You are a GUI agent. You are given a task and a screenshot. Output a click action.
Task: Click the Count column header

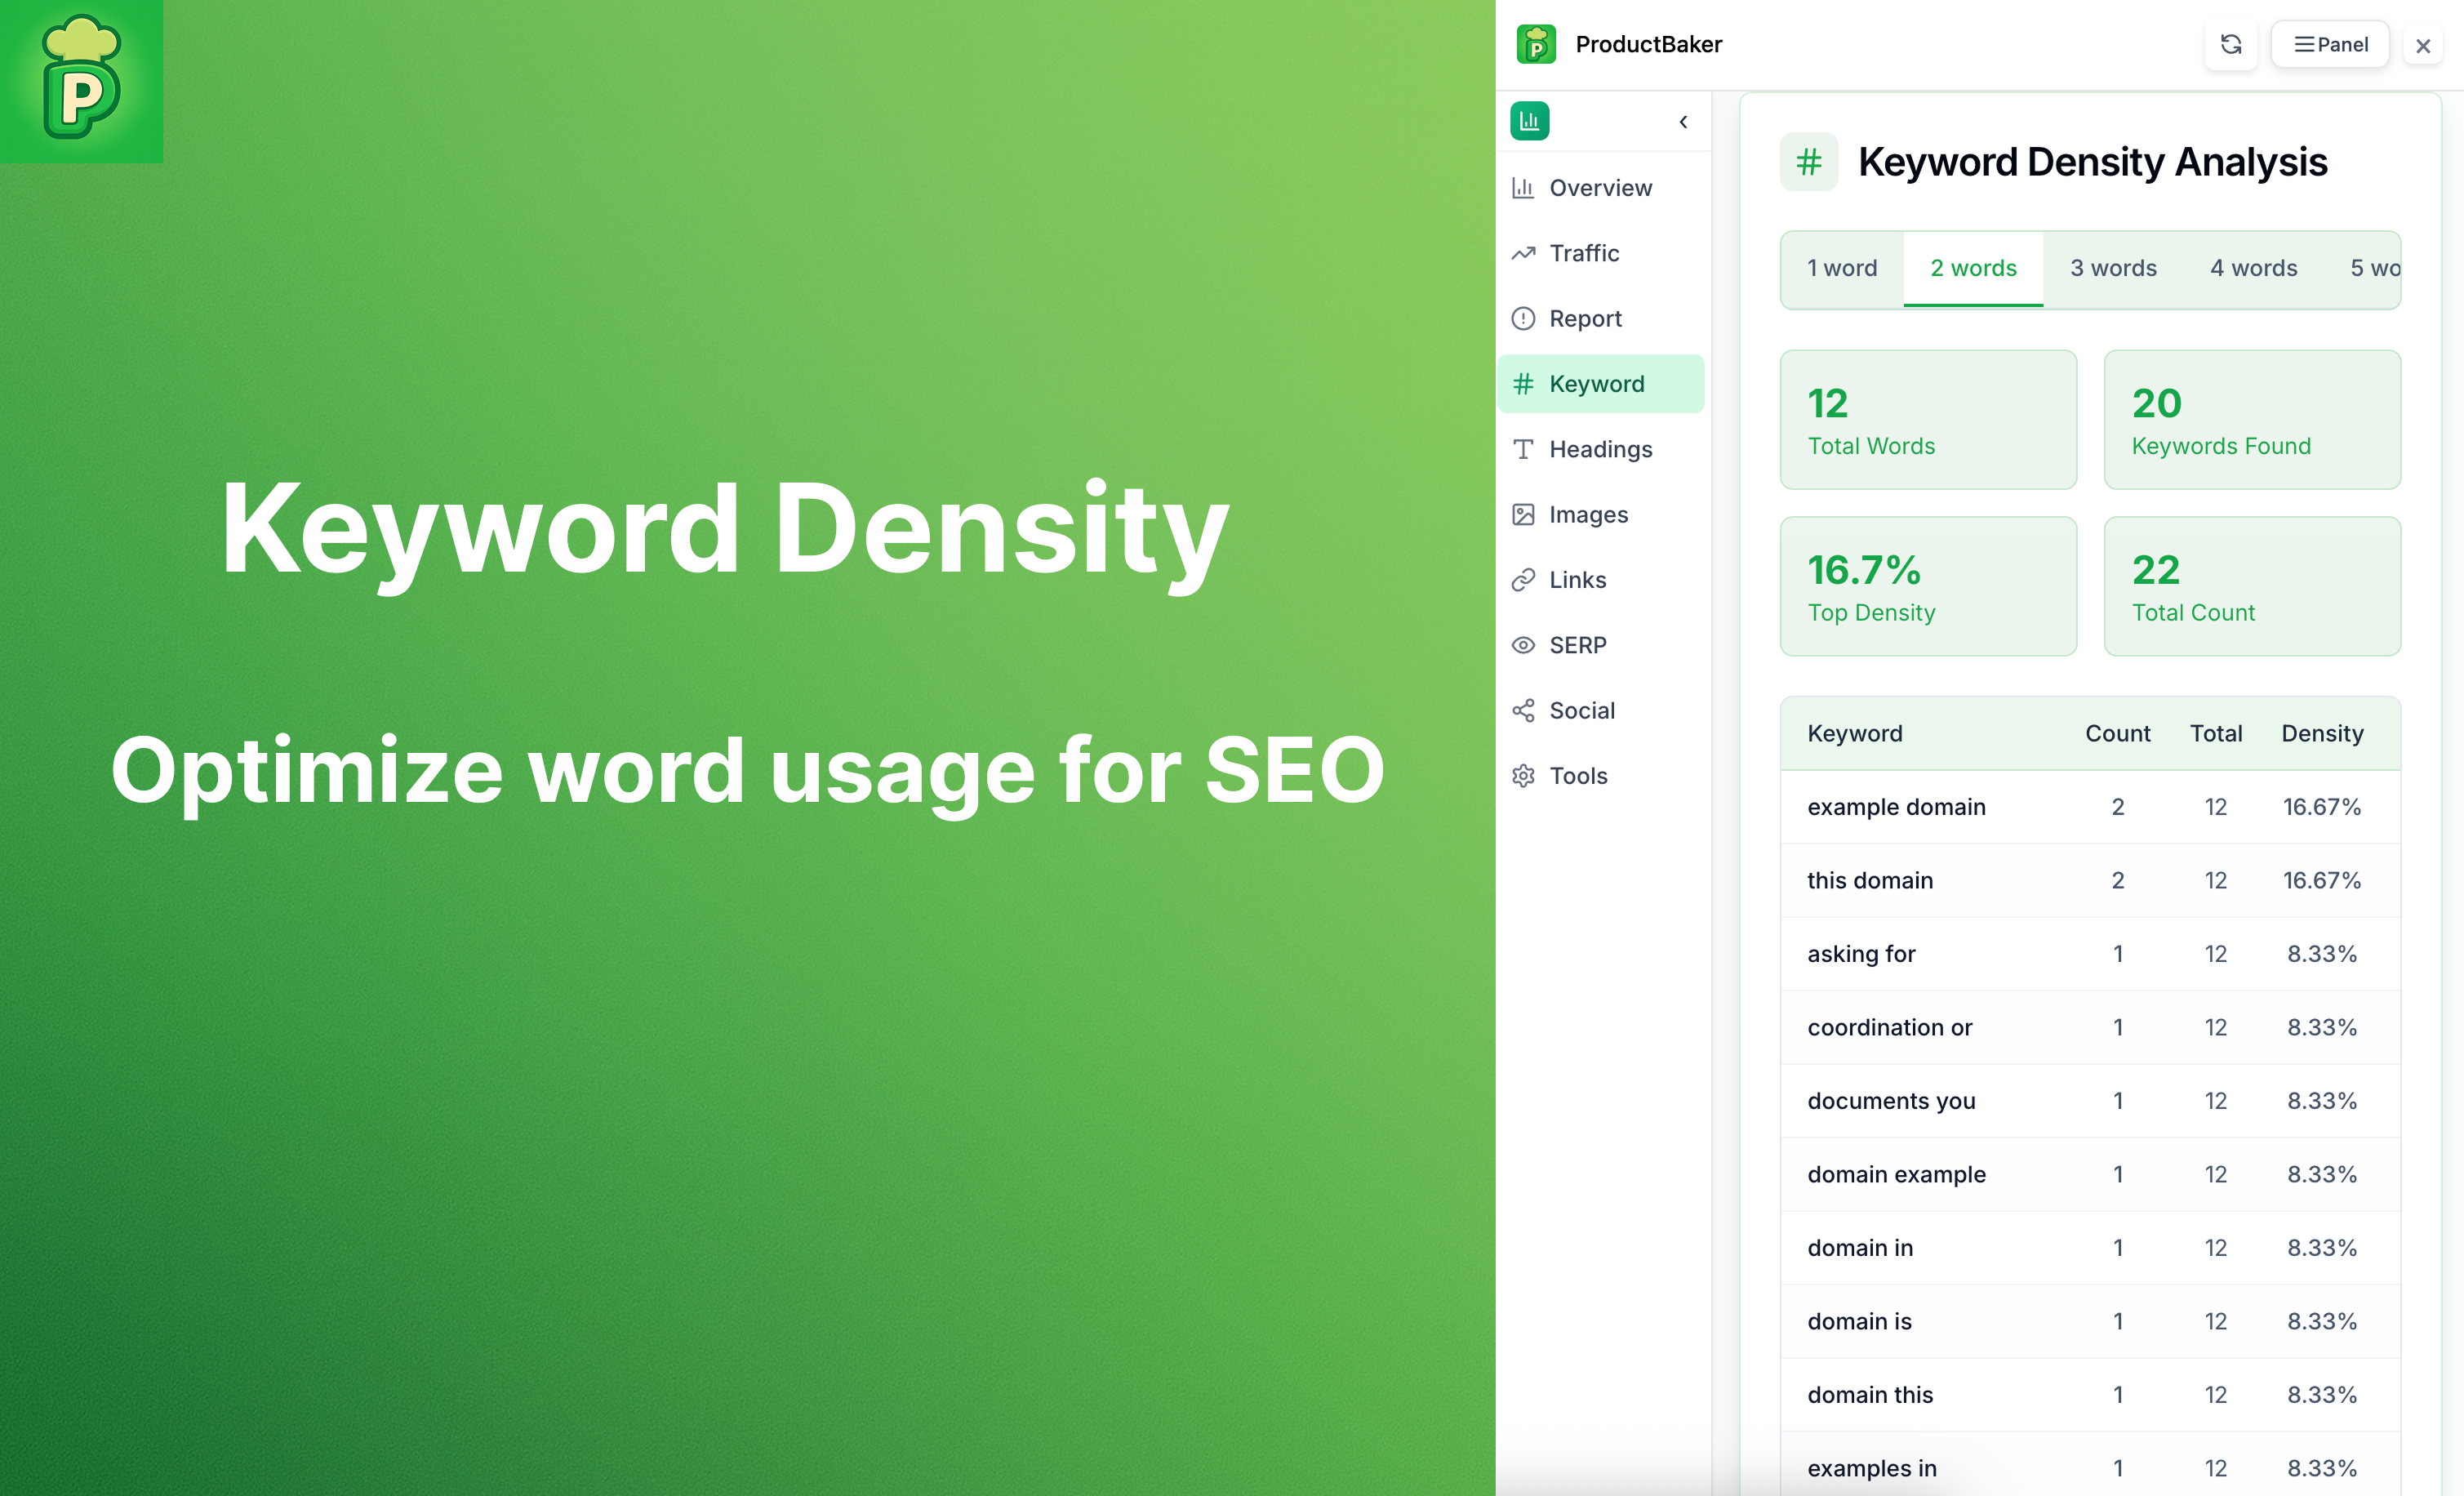[x=2117, y=733]
